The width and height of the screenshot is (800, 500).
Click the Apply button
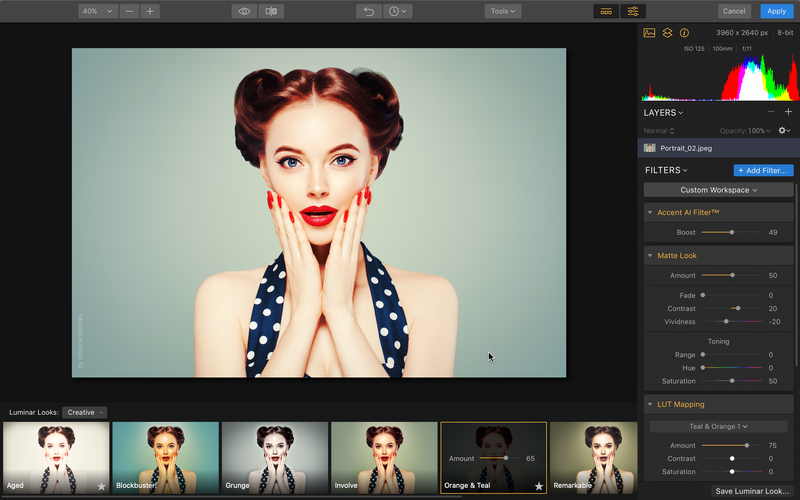click(x=777, y=11)
